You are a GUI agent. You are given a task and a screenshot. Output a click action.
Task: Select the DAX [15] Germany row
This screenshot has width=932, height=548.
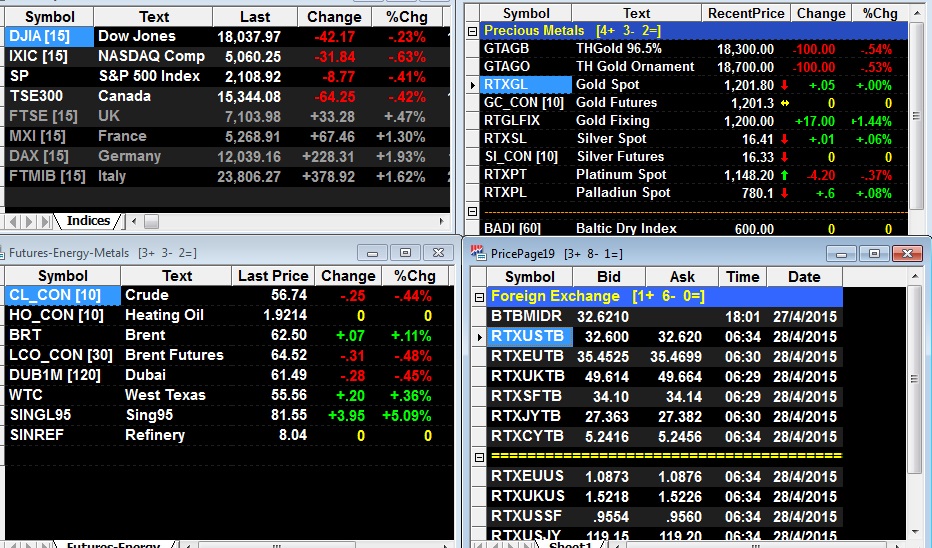pos(227,157)
